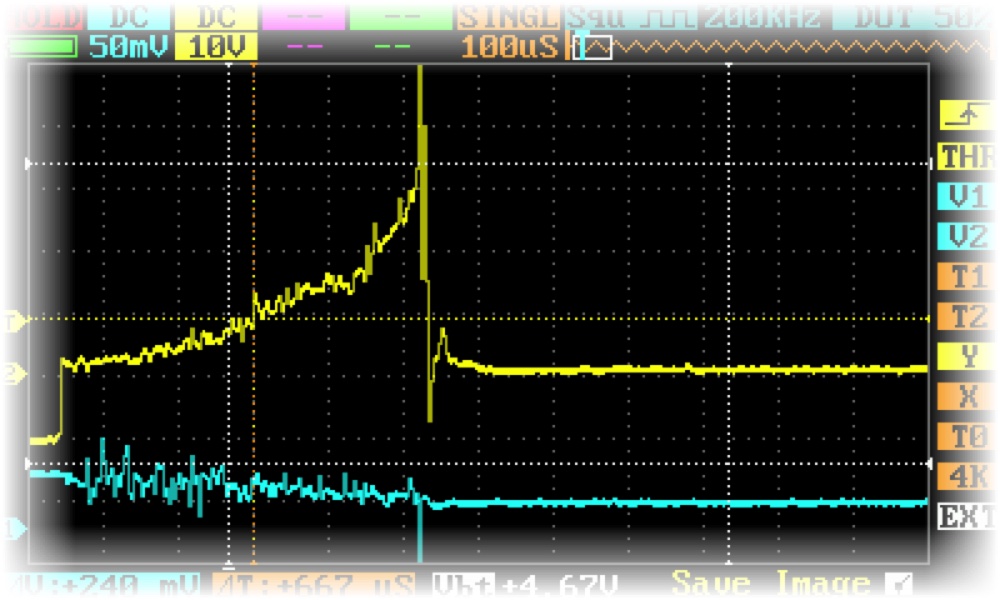This screenshot has height=600, width=1000.
Task: Click the upper V1 cursor left marker
Action: click(27, 164)
